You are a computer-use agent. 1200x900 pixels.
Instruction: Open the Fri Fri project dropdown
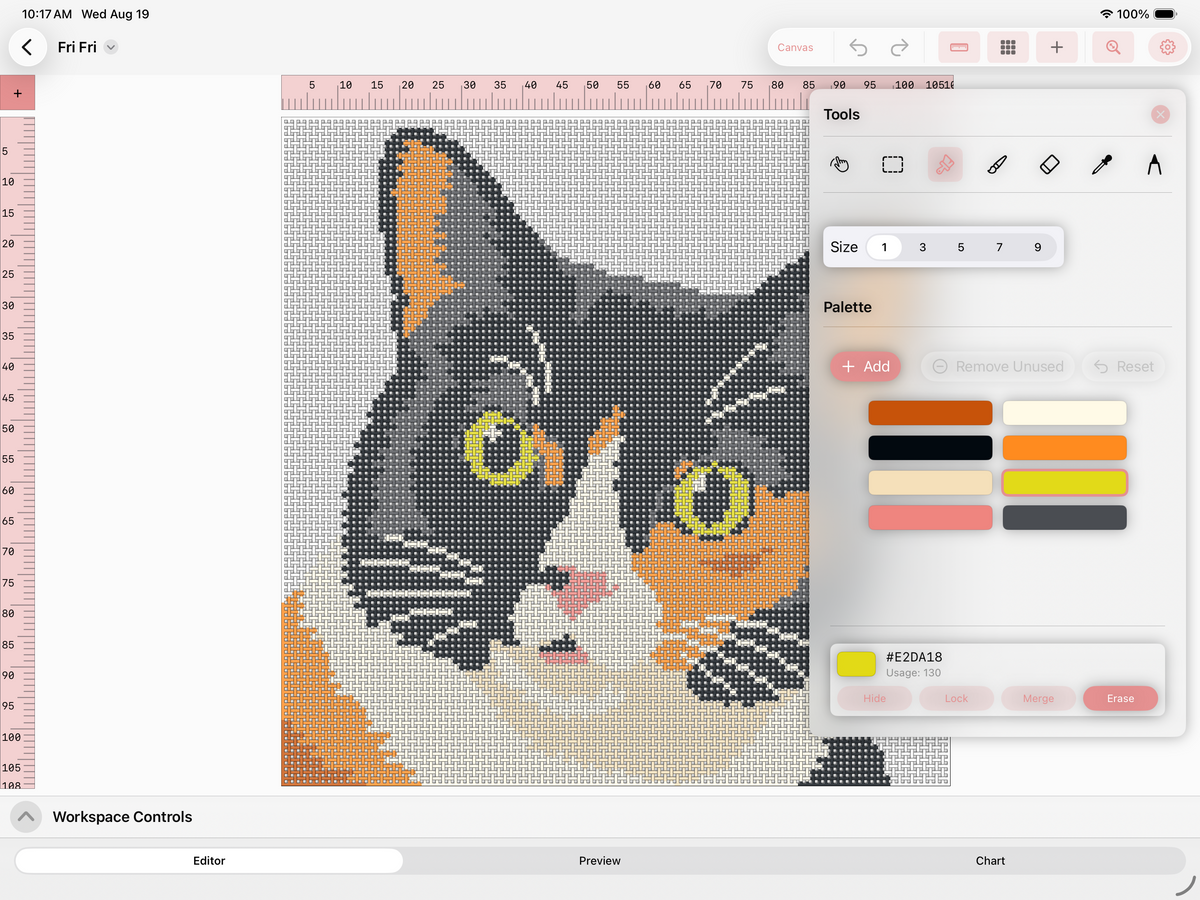111,47
